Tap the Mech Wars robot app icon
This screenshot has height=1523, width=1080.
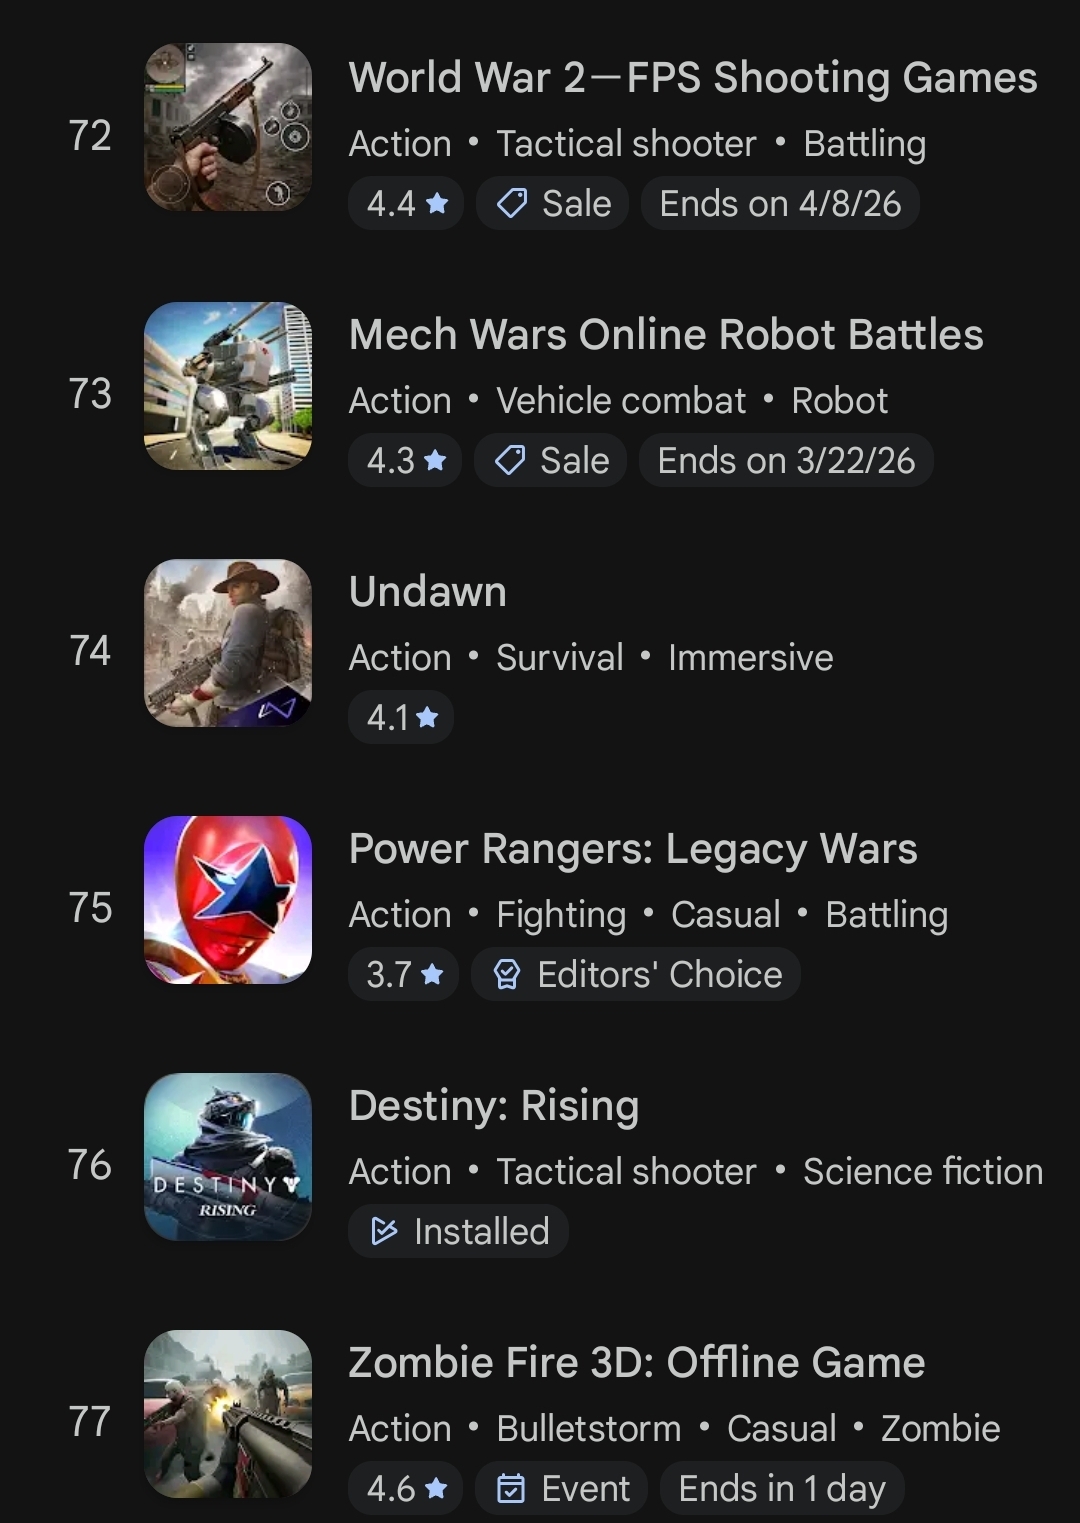click(x=228, y=386)
